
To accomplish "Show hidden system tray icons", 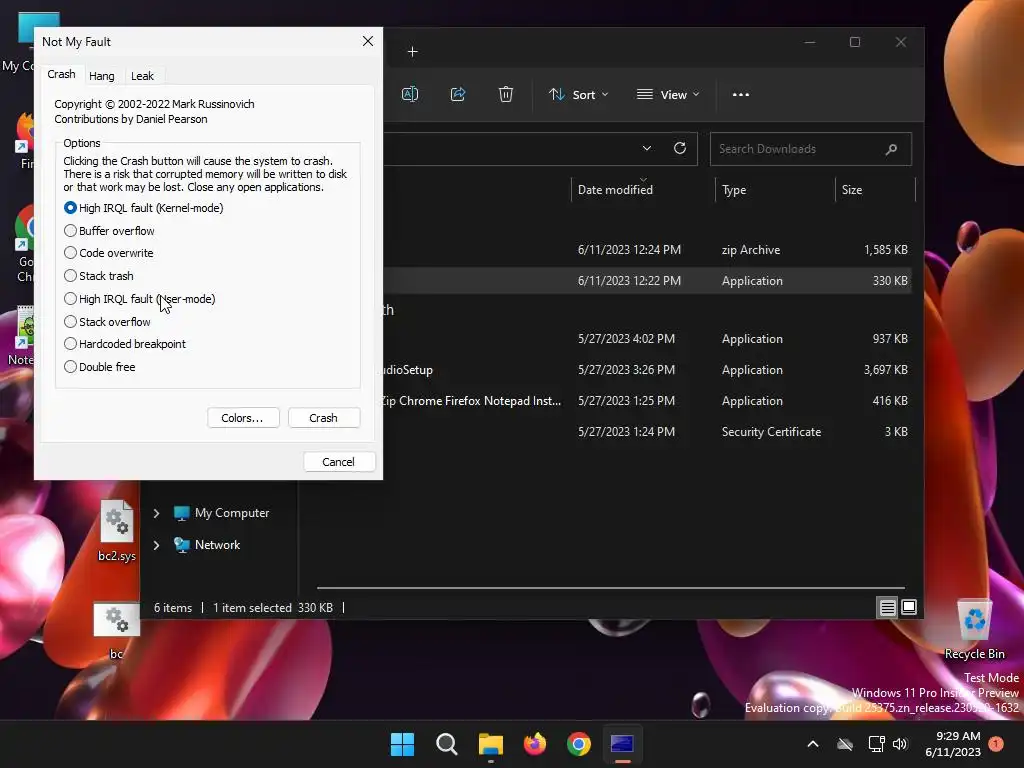I will point(813,744).
